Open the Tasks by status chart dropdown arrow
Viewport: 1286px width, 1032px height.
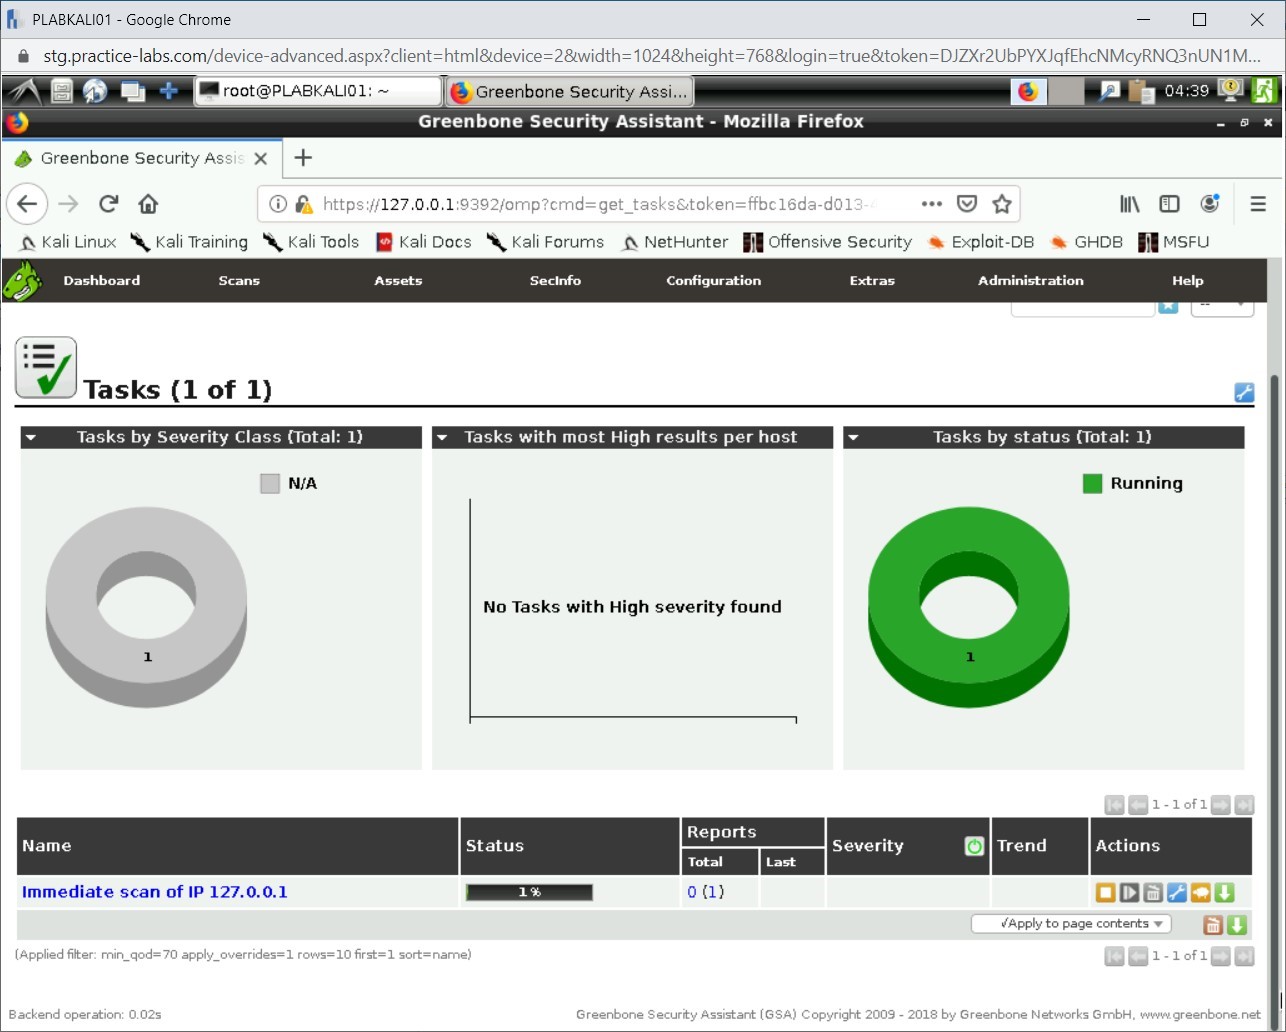pyautogui.click(x=853, y=437)
